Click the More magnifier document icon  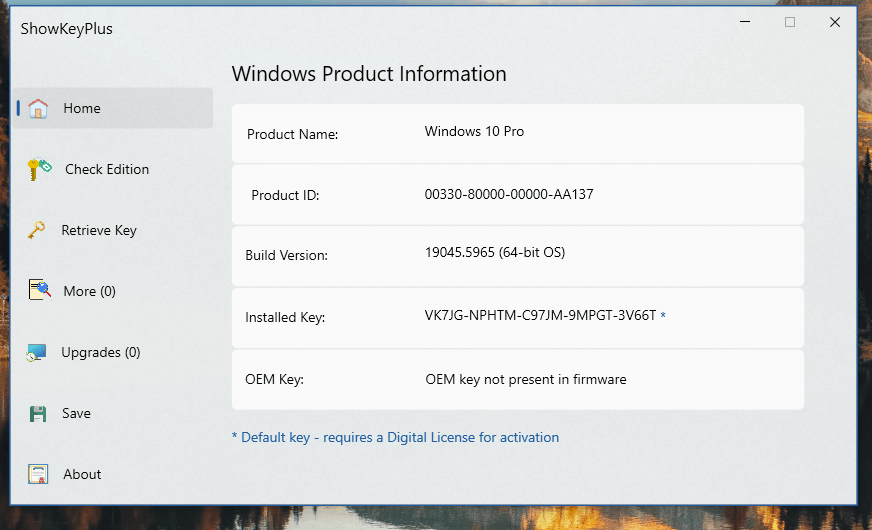(x=39, y=290)
